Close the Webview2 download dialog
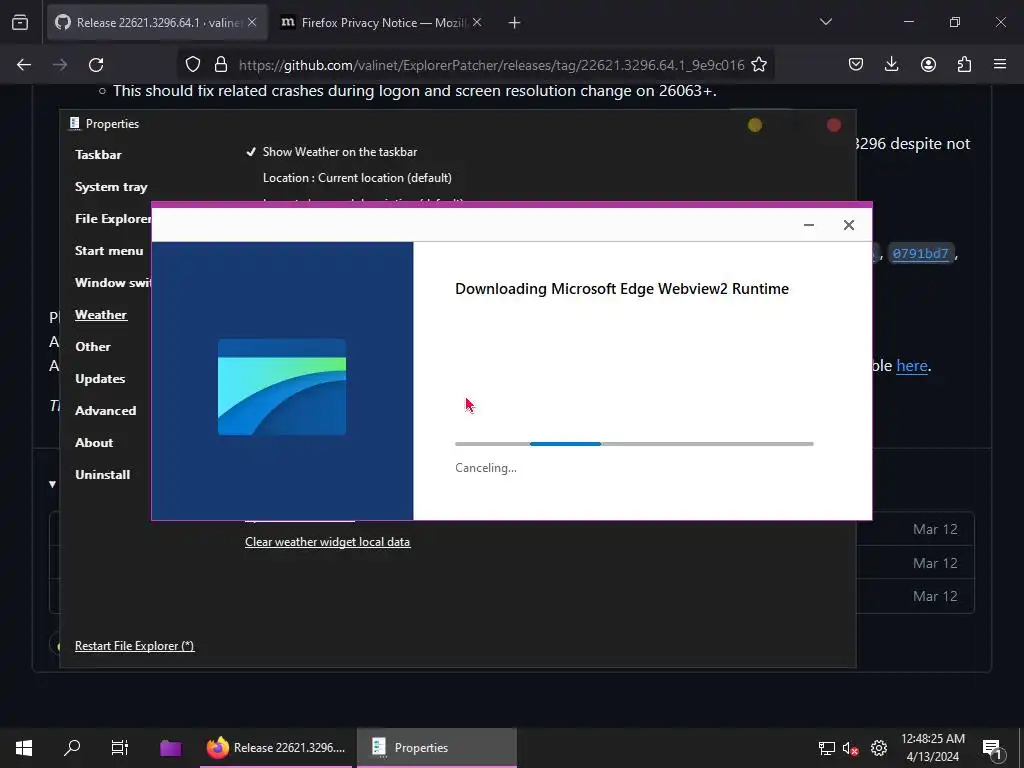Image resolution: width=1024 pixels, height=768 pixels. coord(848,225)
